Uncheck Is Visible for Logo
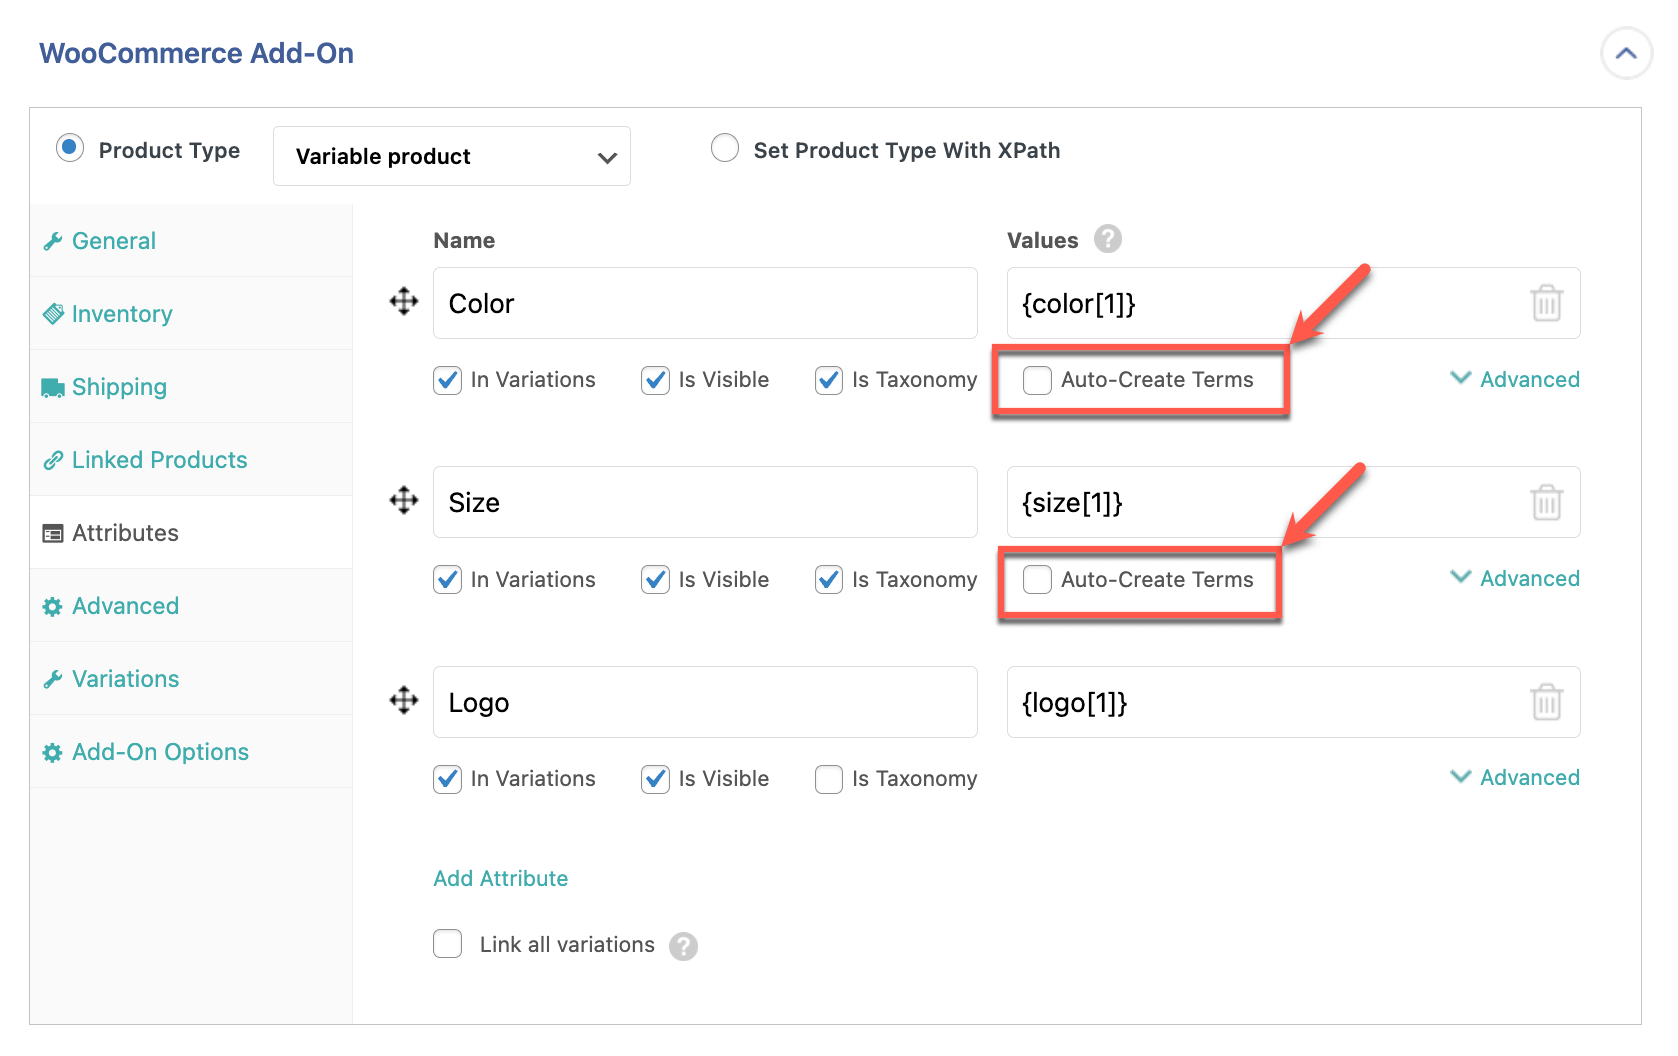This screenshot has width=1678, height=1056. pos(656,779)
